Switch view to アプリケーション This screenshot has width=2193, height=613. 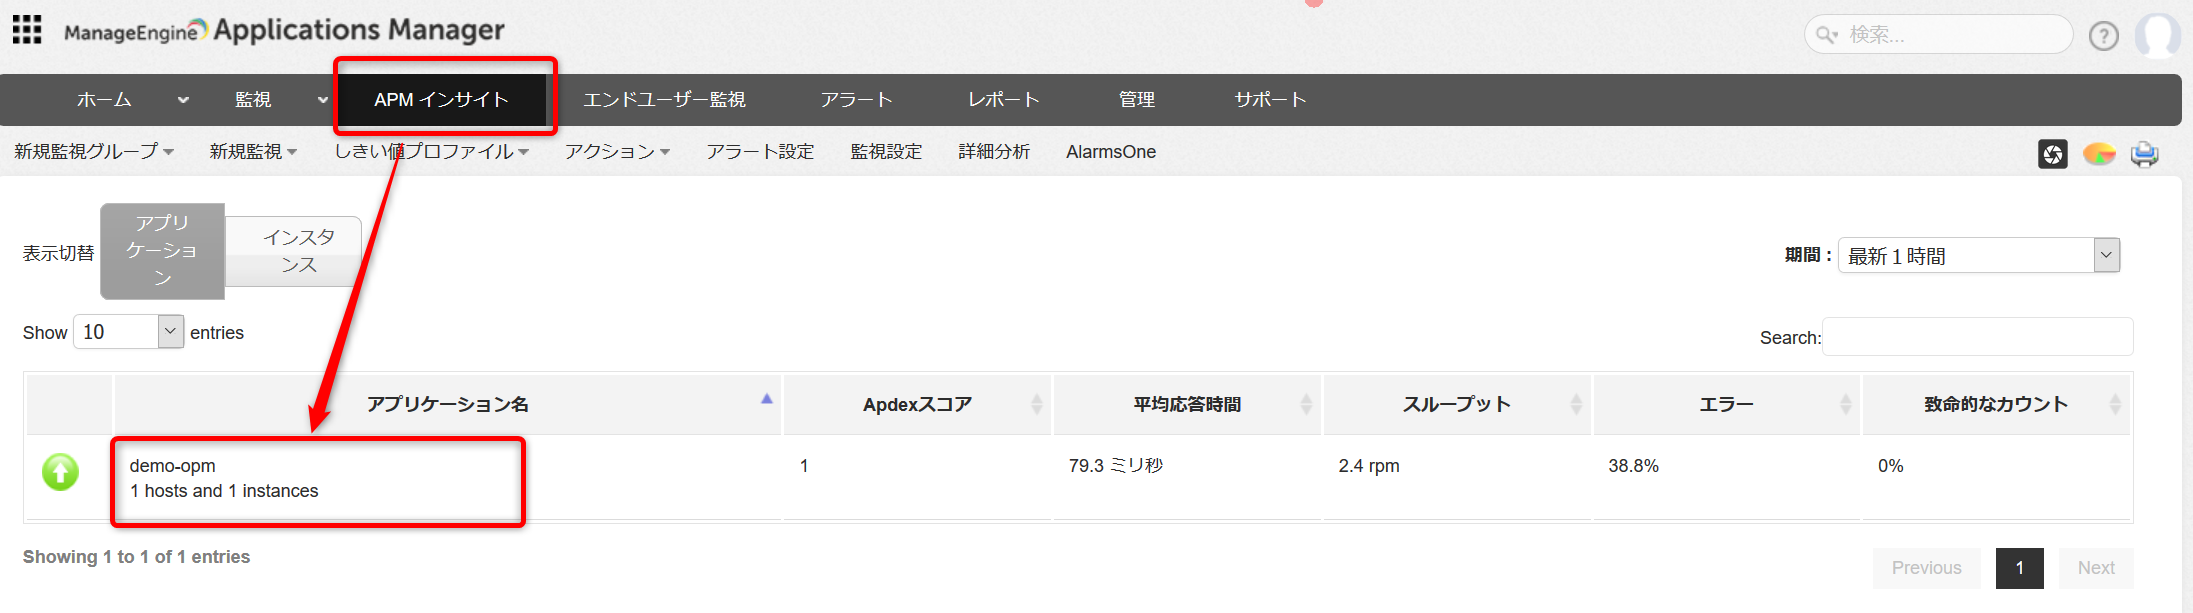click(162, 251)
